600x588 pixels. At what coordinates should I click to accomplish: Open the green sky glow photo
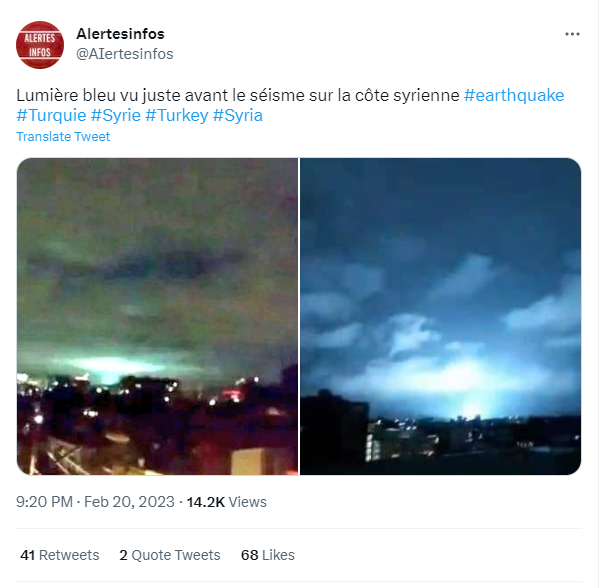coord(157,316)
